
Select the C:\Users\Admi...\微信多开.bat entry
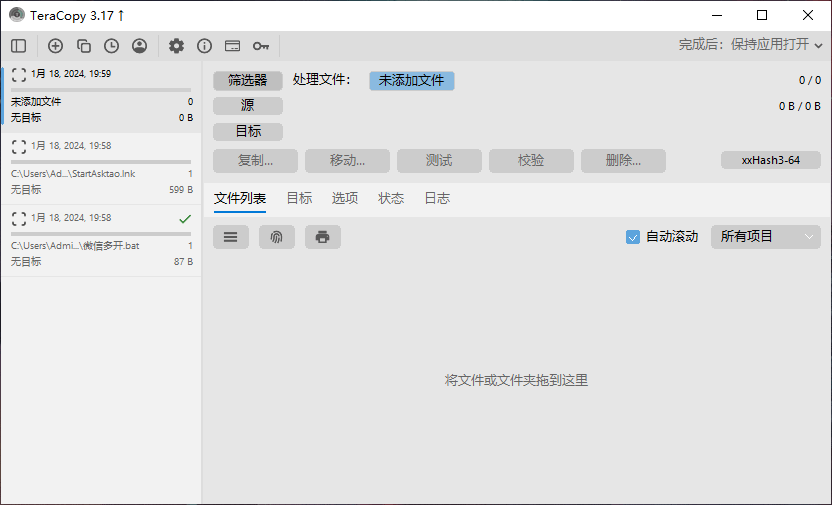click(75, 246)
